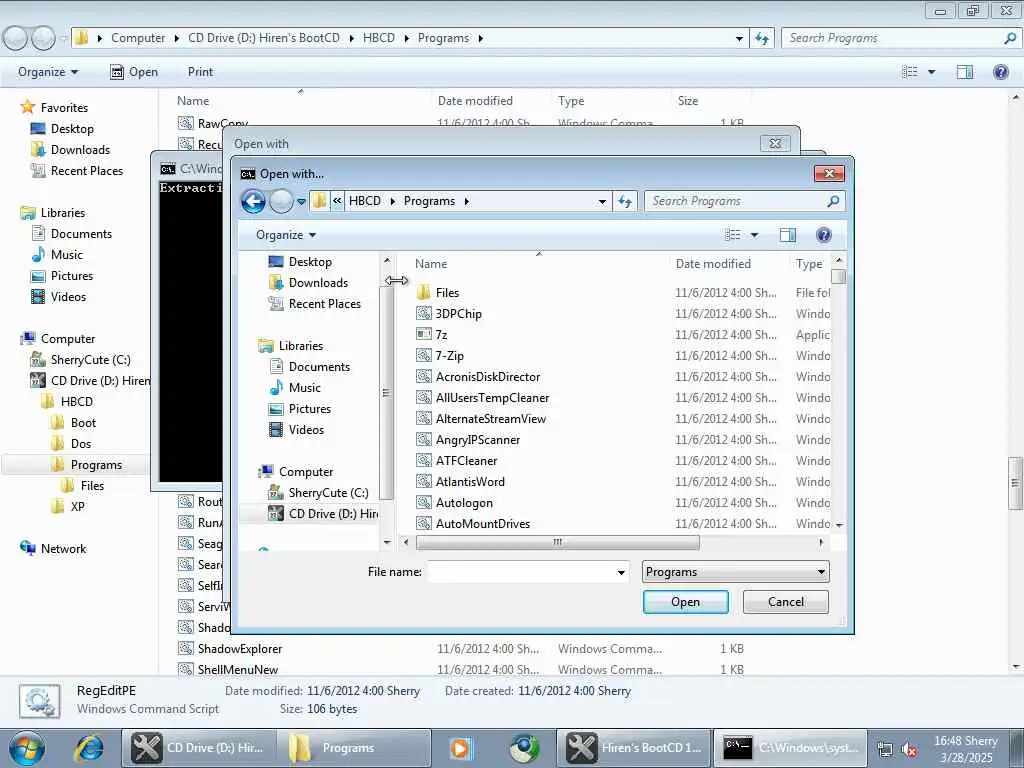Click Forward arrow in Open with dialog
This screenshot has height=768, width=1024.
[281, 201]
